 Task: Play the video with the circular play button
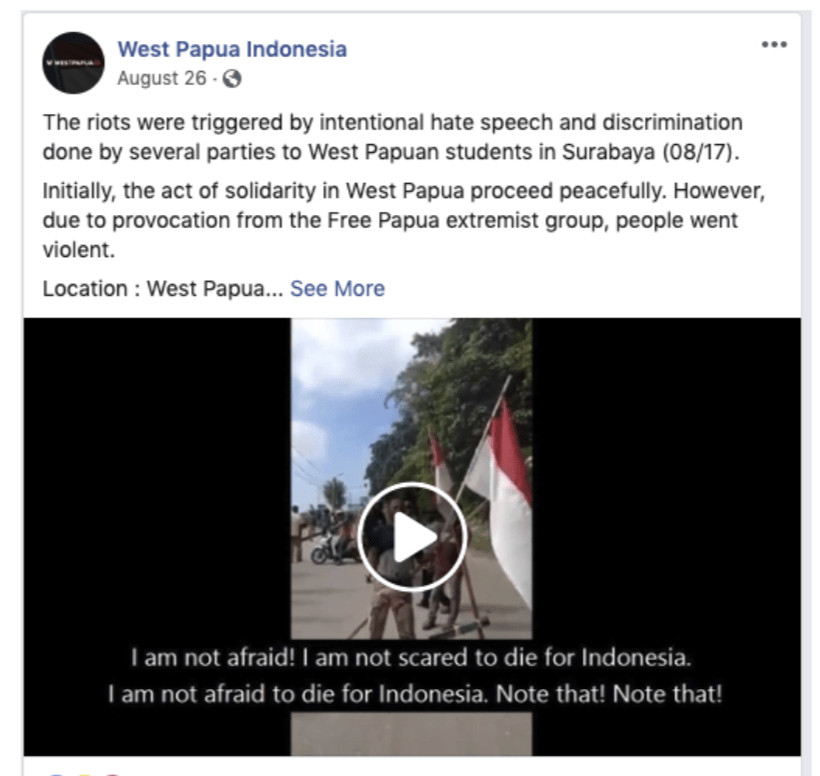click(412, 537)
